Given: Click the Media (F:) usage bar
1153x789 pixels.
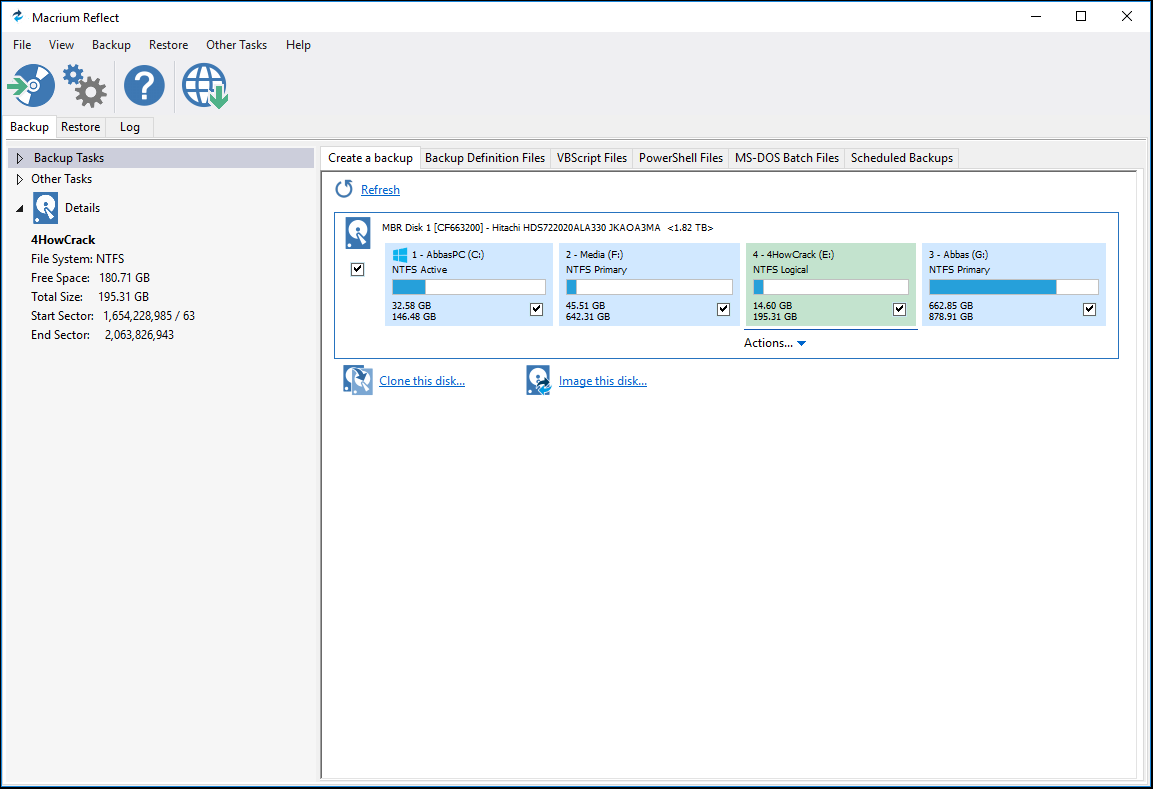Looking at the screenshot, I should 649,287.
